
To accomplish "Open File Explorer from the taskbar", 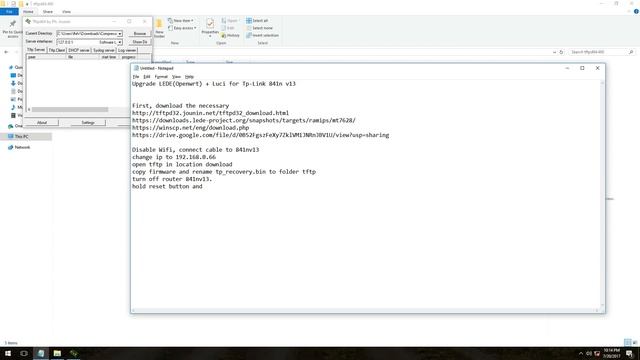I will click(x=57, y=353).
